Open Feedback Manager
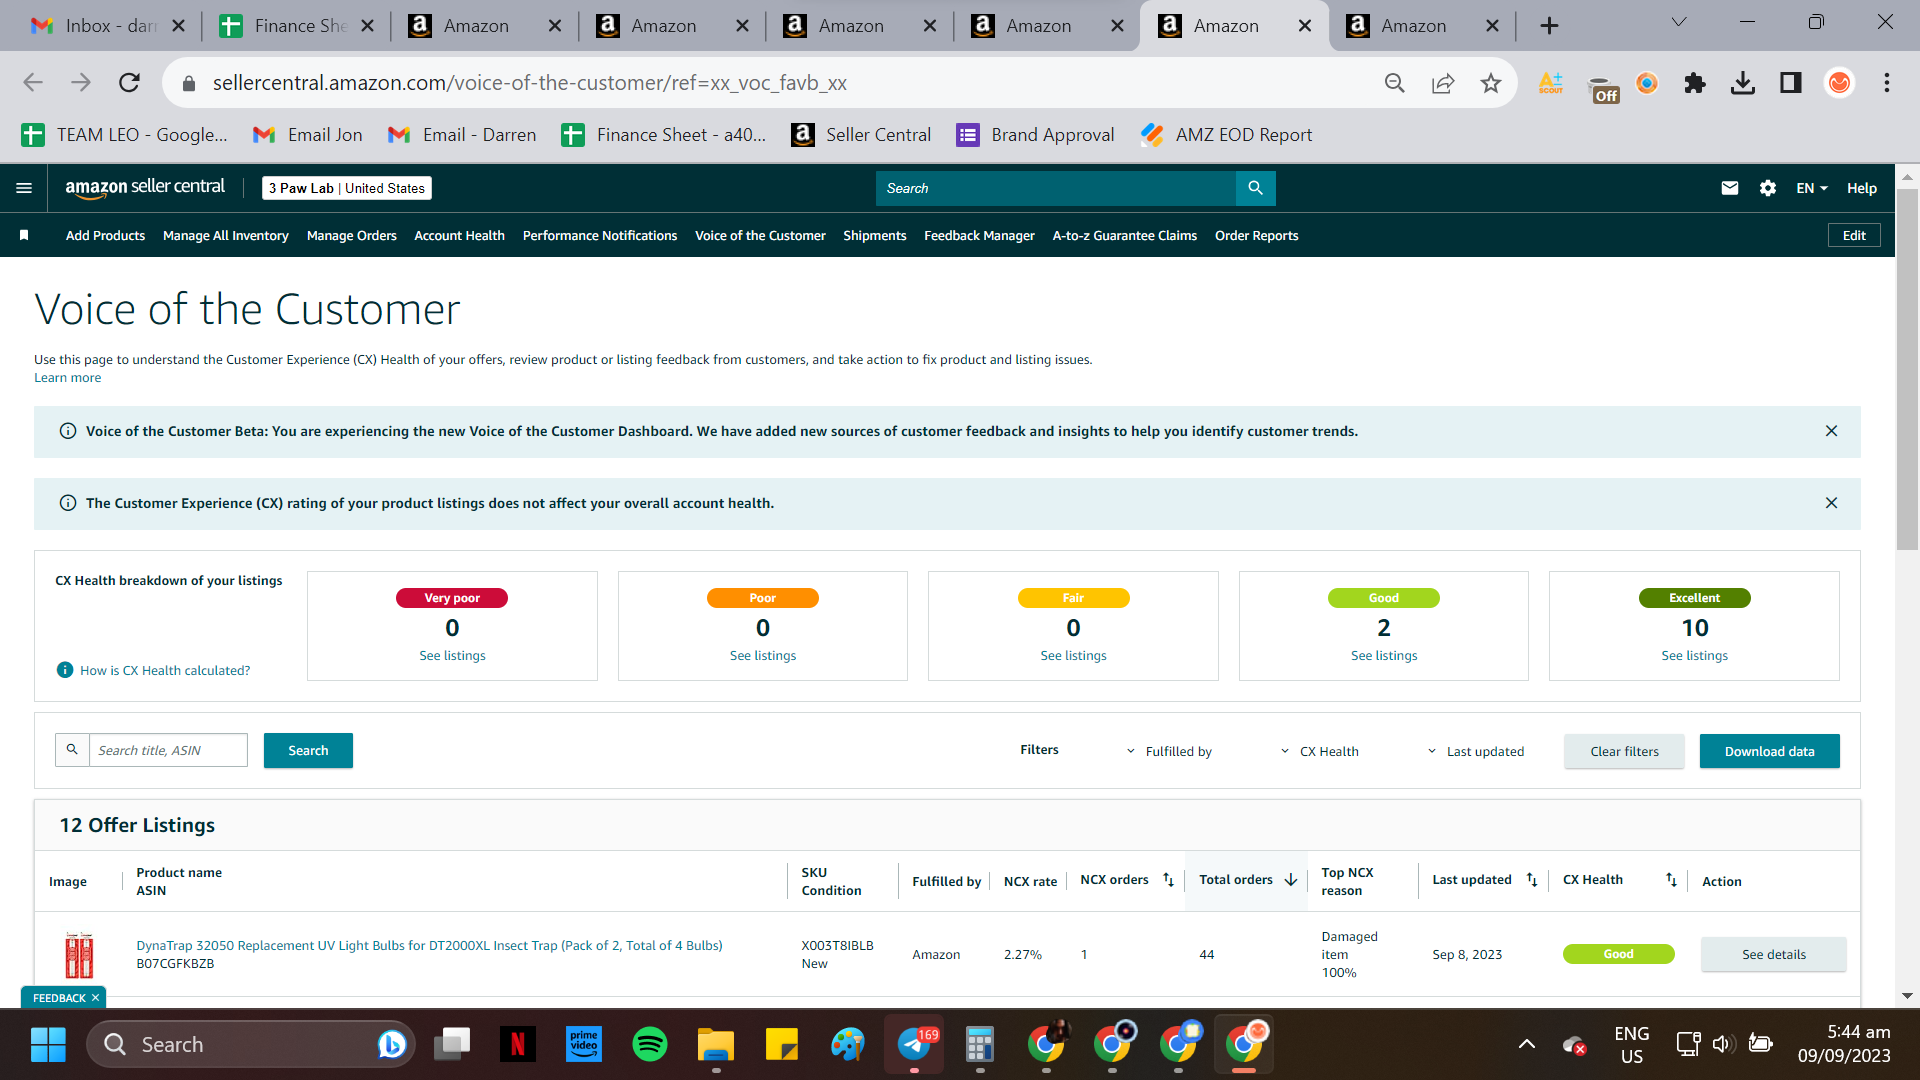1920x1080 pixels. (979, 236)
